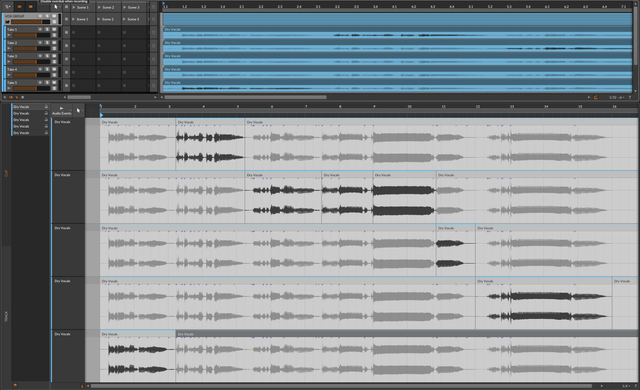
Task: Click the X icon below track list
Action: pos(22,97)
